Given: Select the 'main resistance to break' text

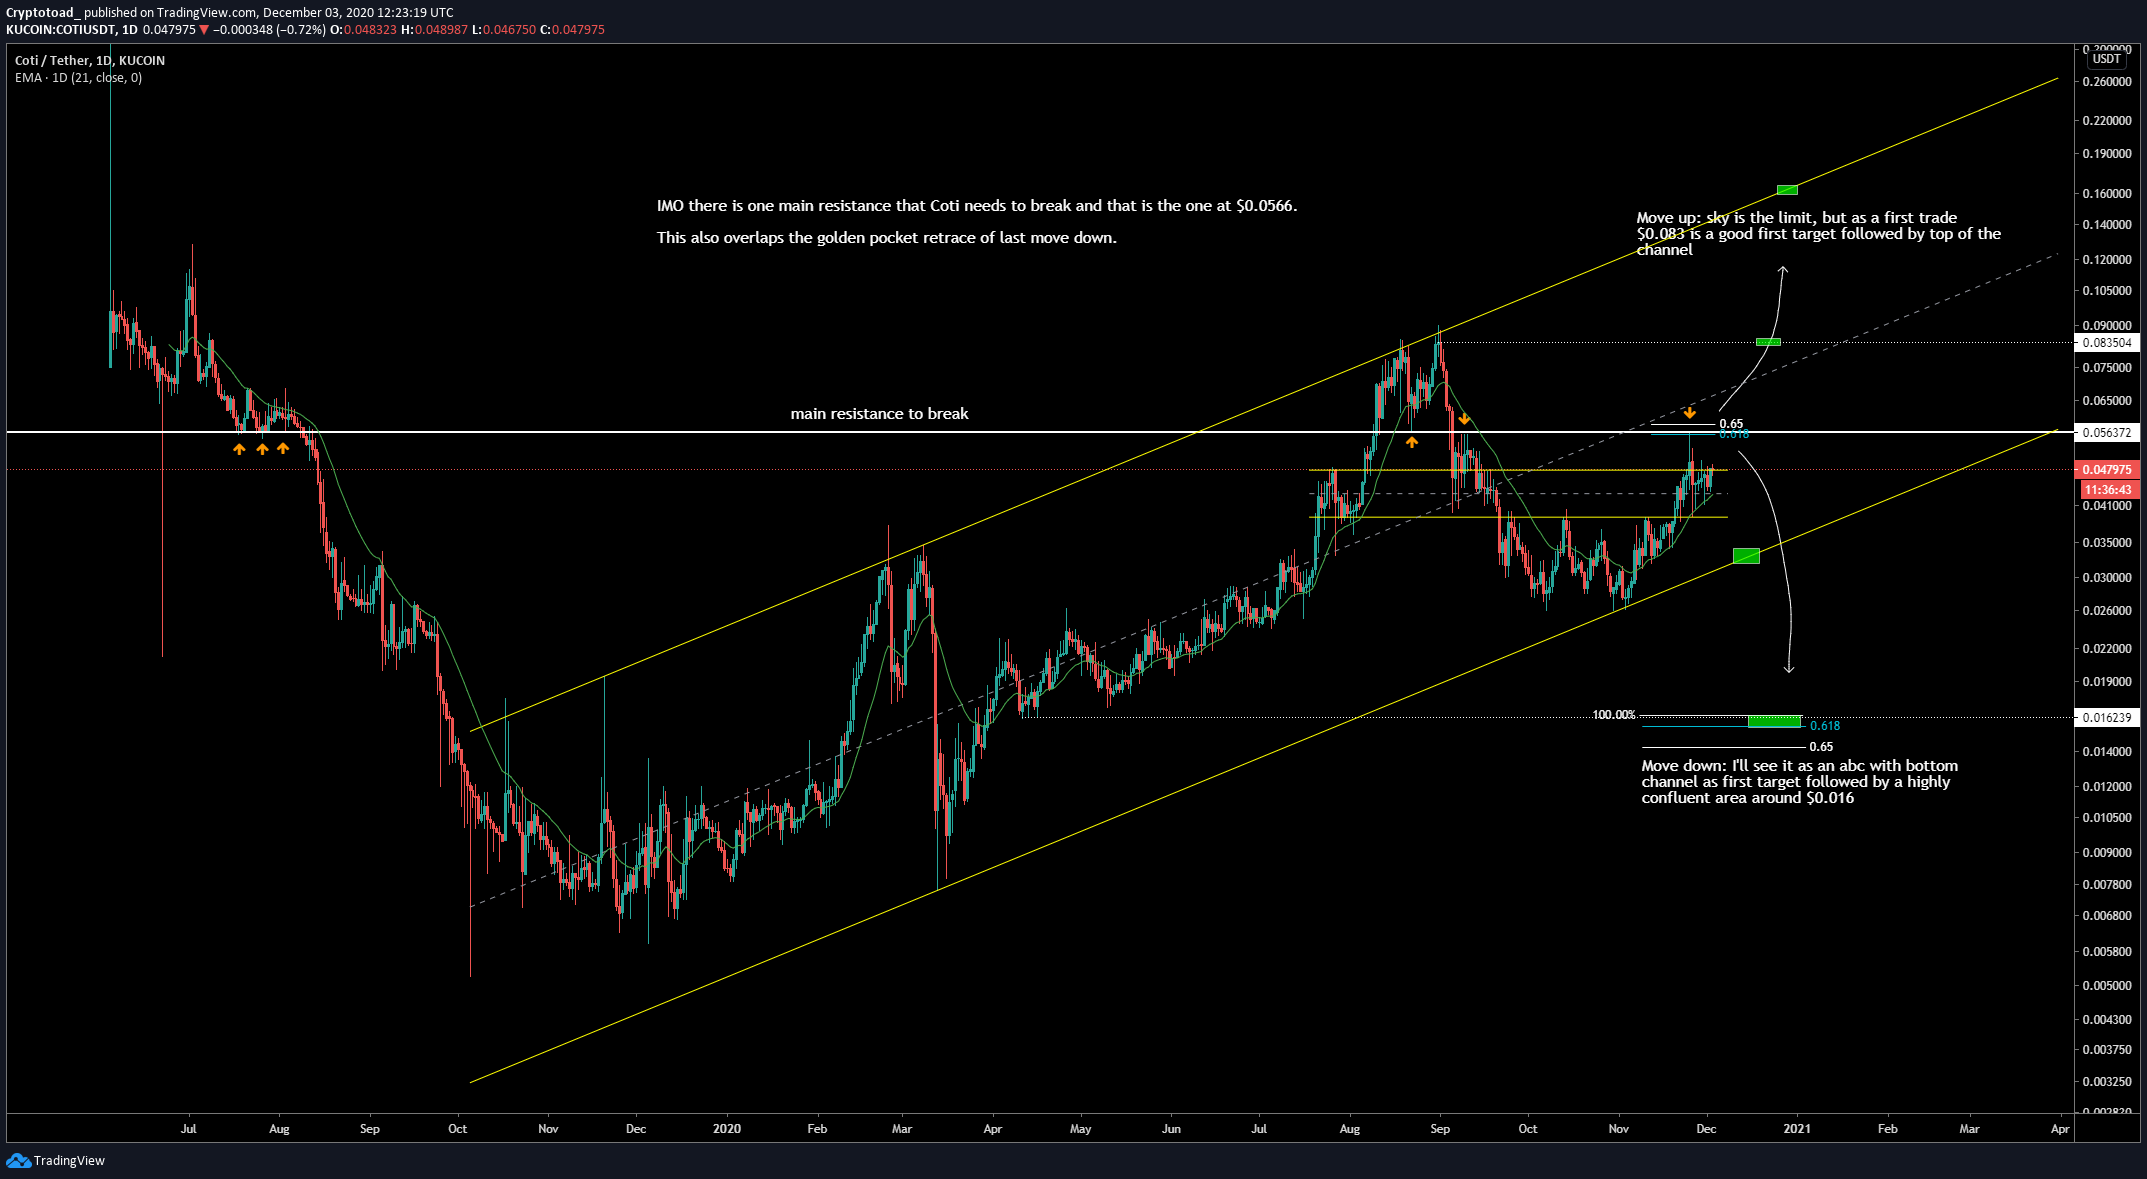Looking at the screenshot, I should pyautogui.click(x=879, y=414).
